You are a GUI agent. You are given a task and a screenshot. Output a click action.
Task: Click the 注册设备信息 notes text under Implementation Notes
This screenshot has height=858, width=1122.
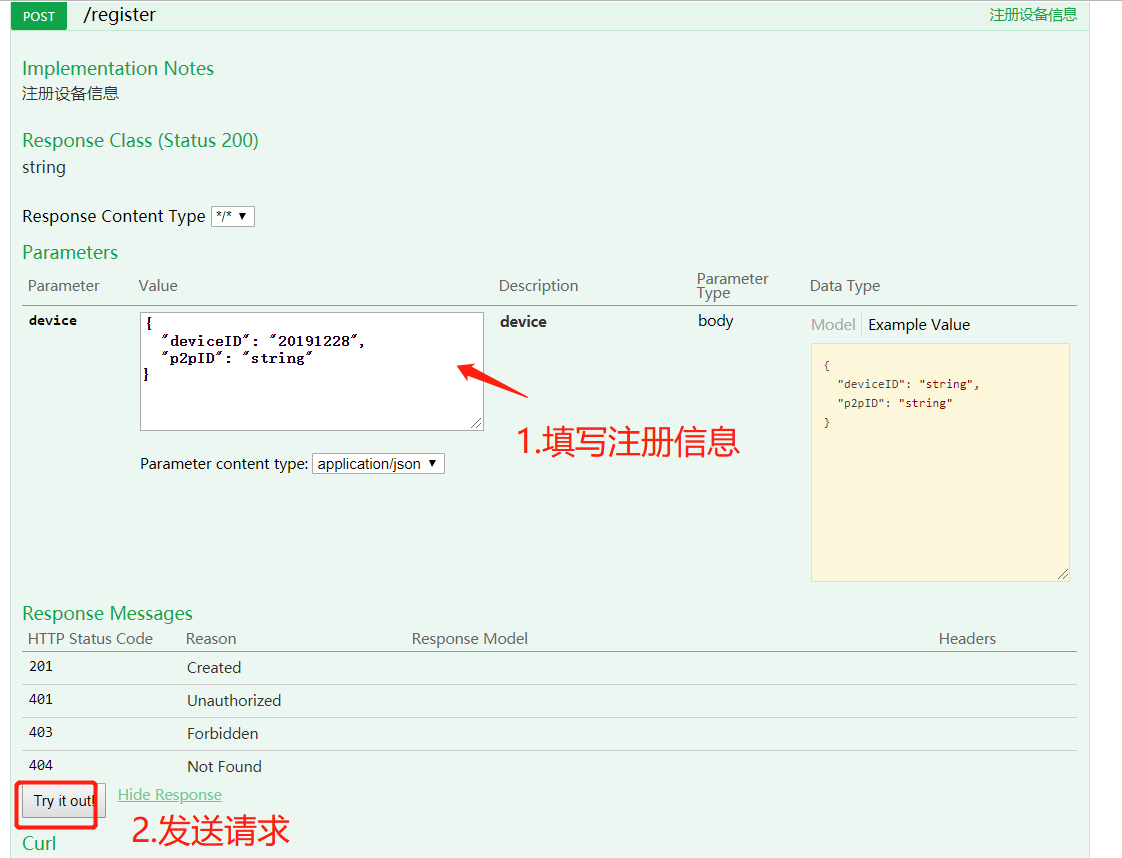70,94
